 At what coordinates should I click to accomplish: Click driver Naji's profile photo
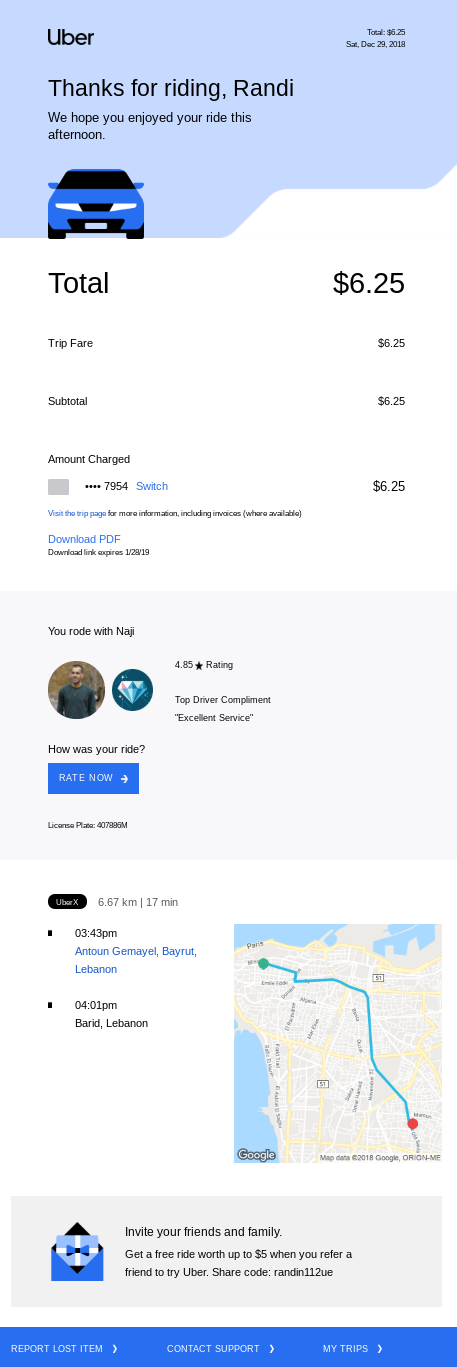(x=76, y=690)
